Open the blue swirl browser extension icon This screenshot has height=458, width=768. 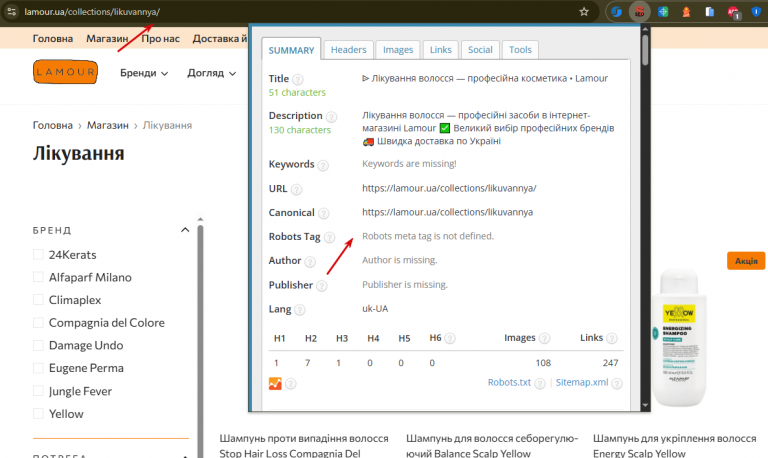pyautogui.click(x=616, y=12)
